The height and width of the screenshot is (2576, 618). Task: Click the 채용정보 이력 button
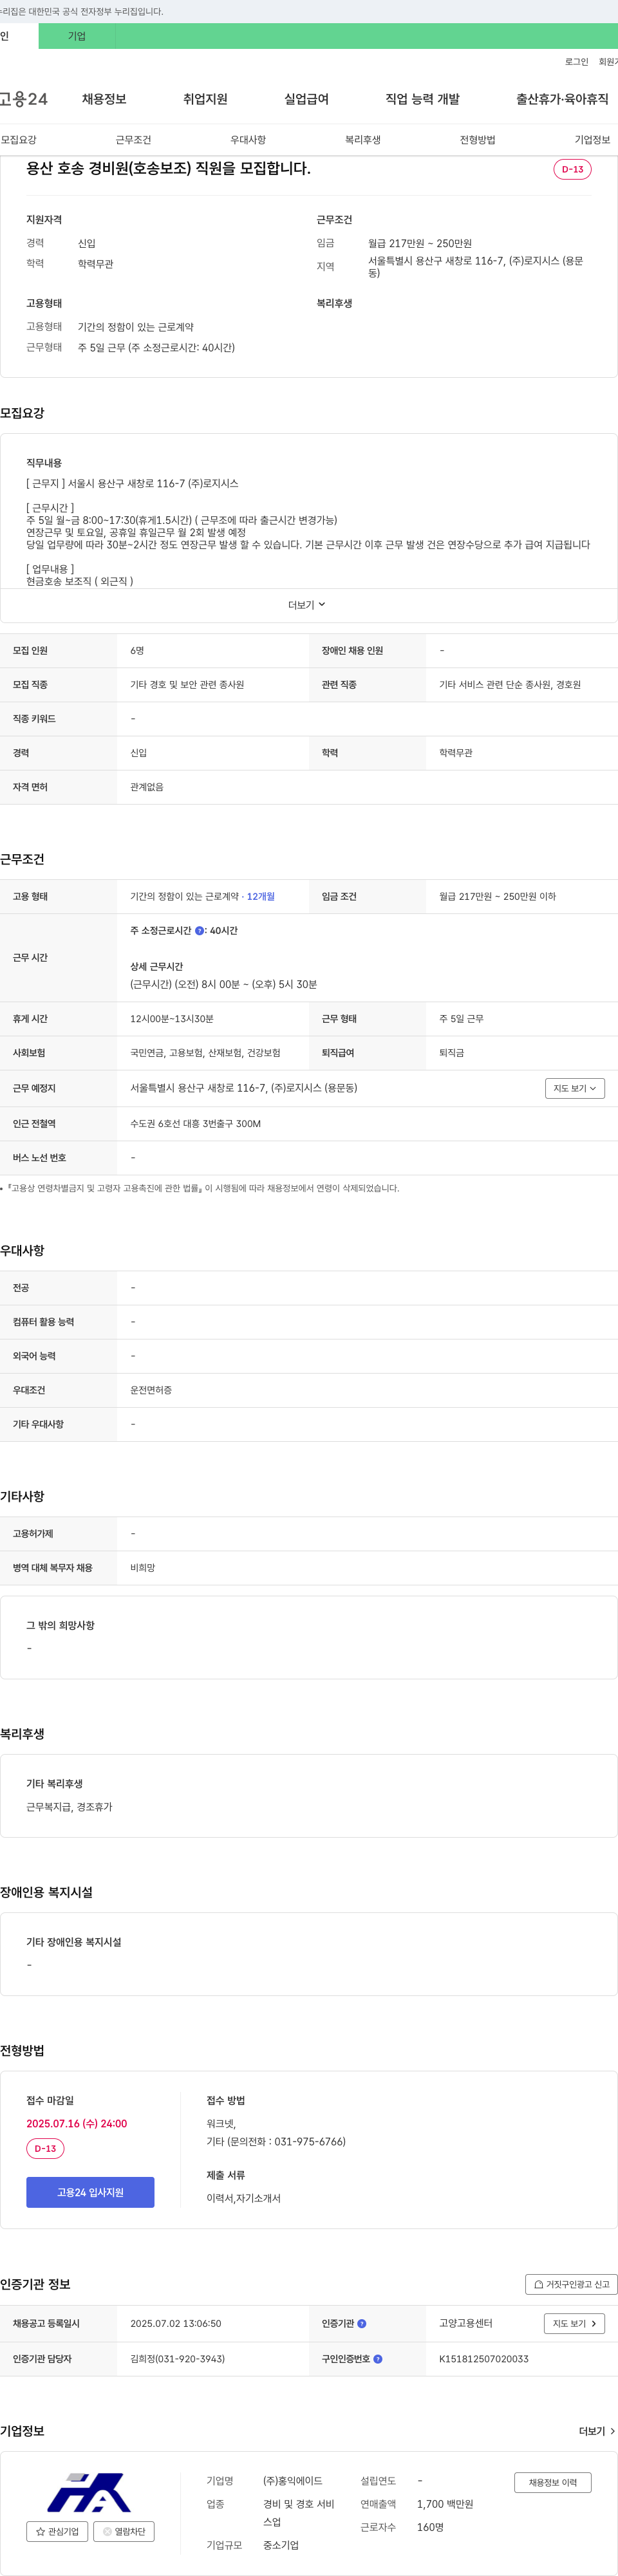(553, 2482)
